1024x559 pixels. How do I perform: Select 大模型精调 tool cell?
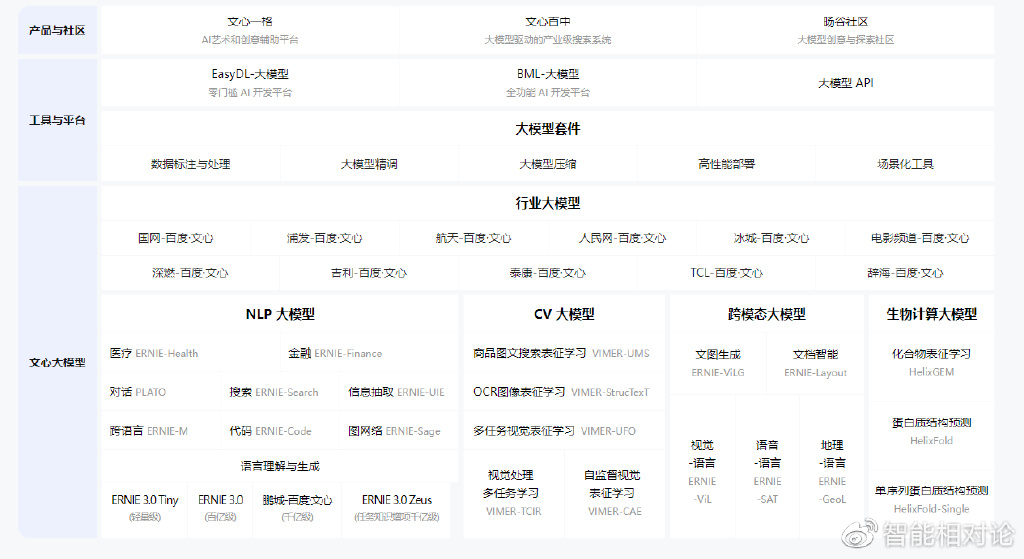point(369,164)
